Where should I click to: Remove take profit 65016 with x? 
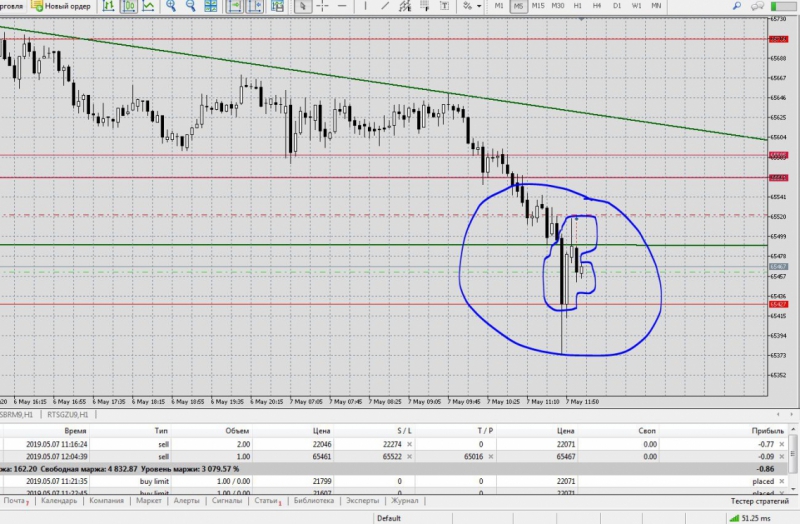[x=491, y=457]
